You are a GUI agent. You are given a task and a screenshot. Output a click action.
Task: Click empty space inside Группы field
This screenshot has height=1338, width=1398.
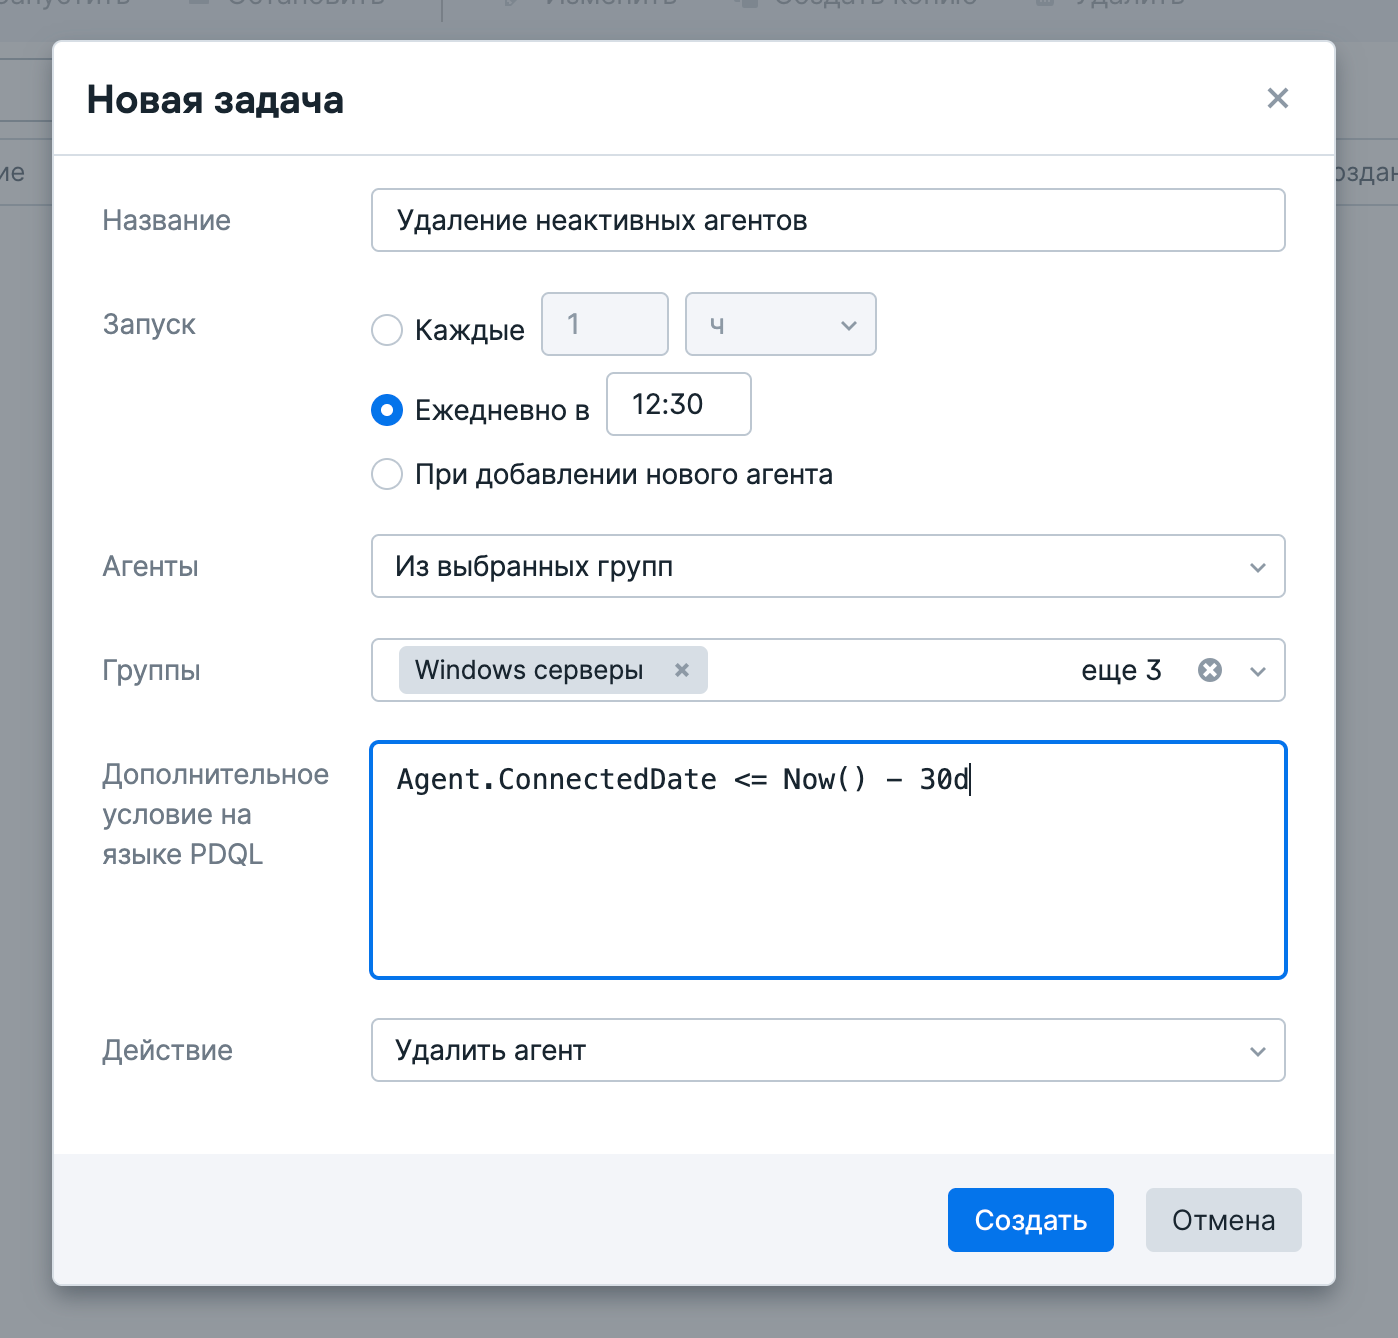[x=890, y=670]
